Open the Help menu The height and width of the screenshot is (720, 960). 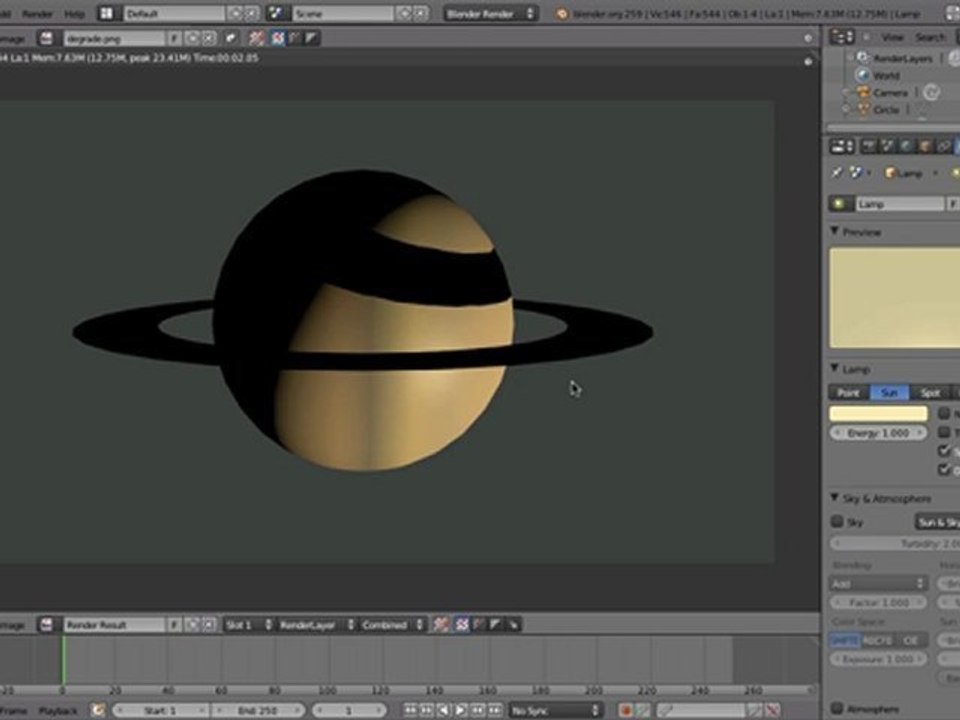click(x=74, y=13)
